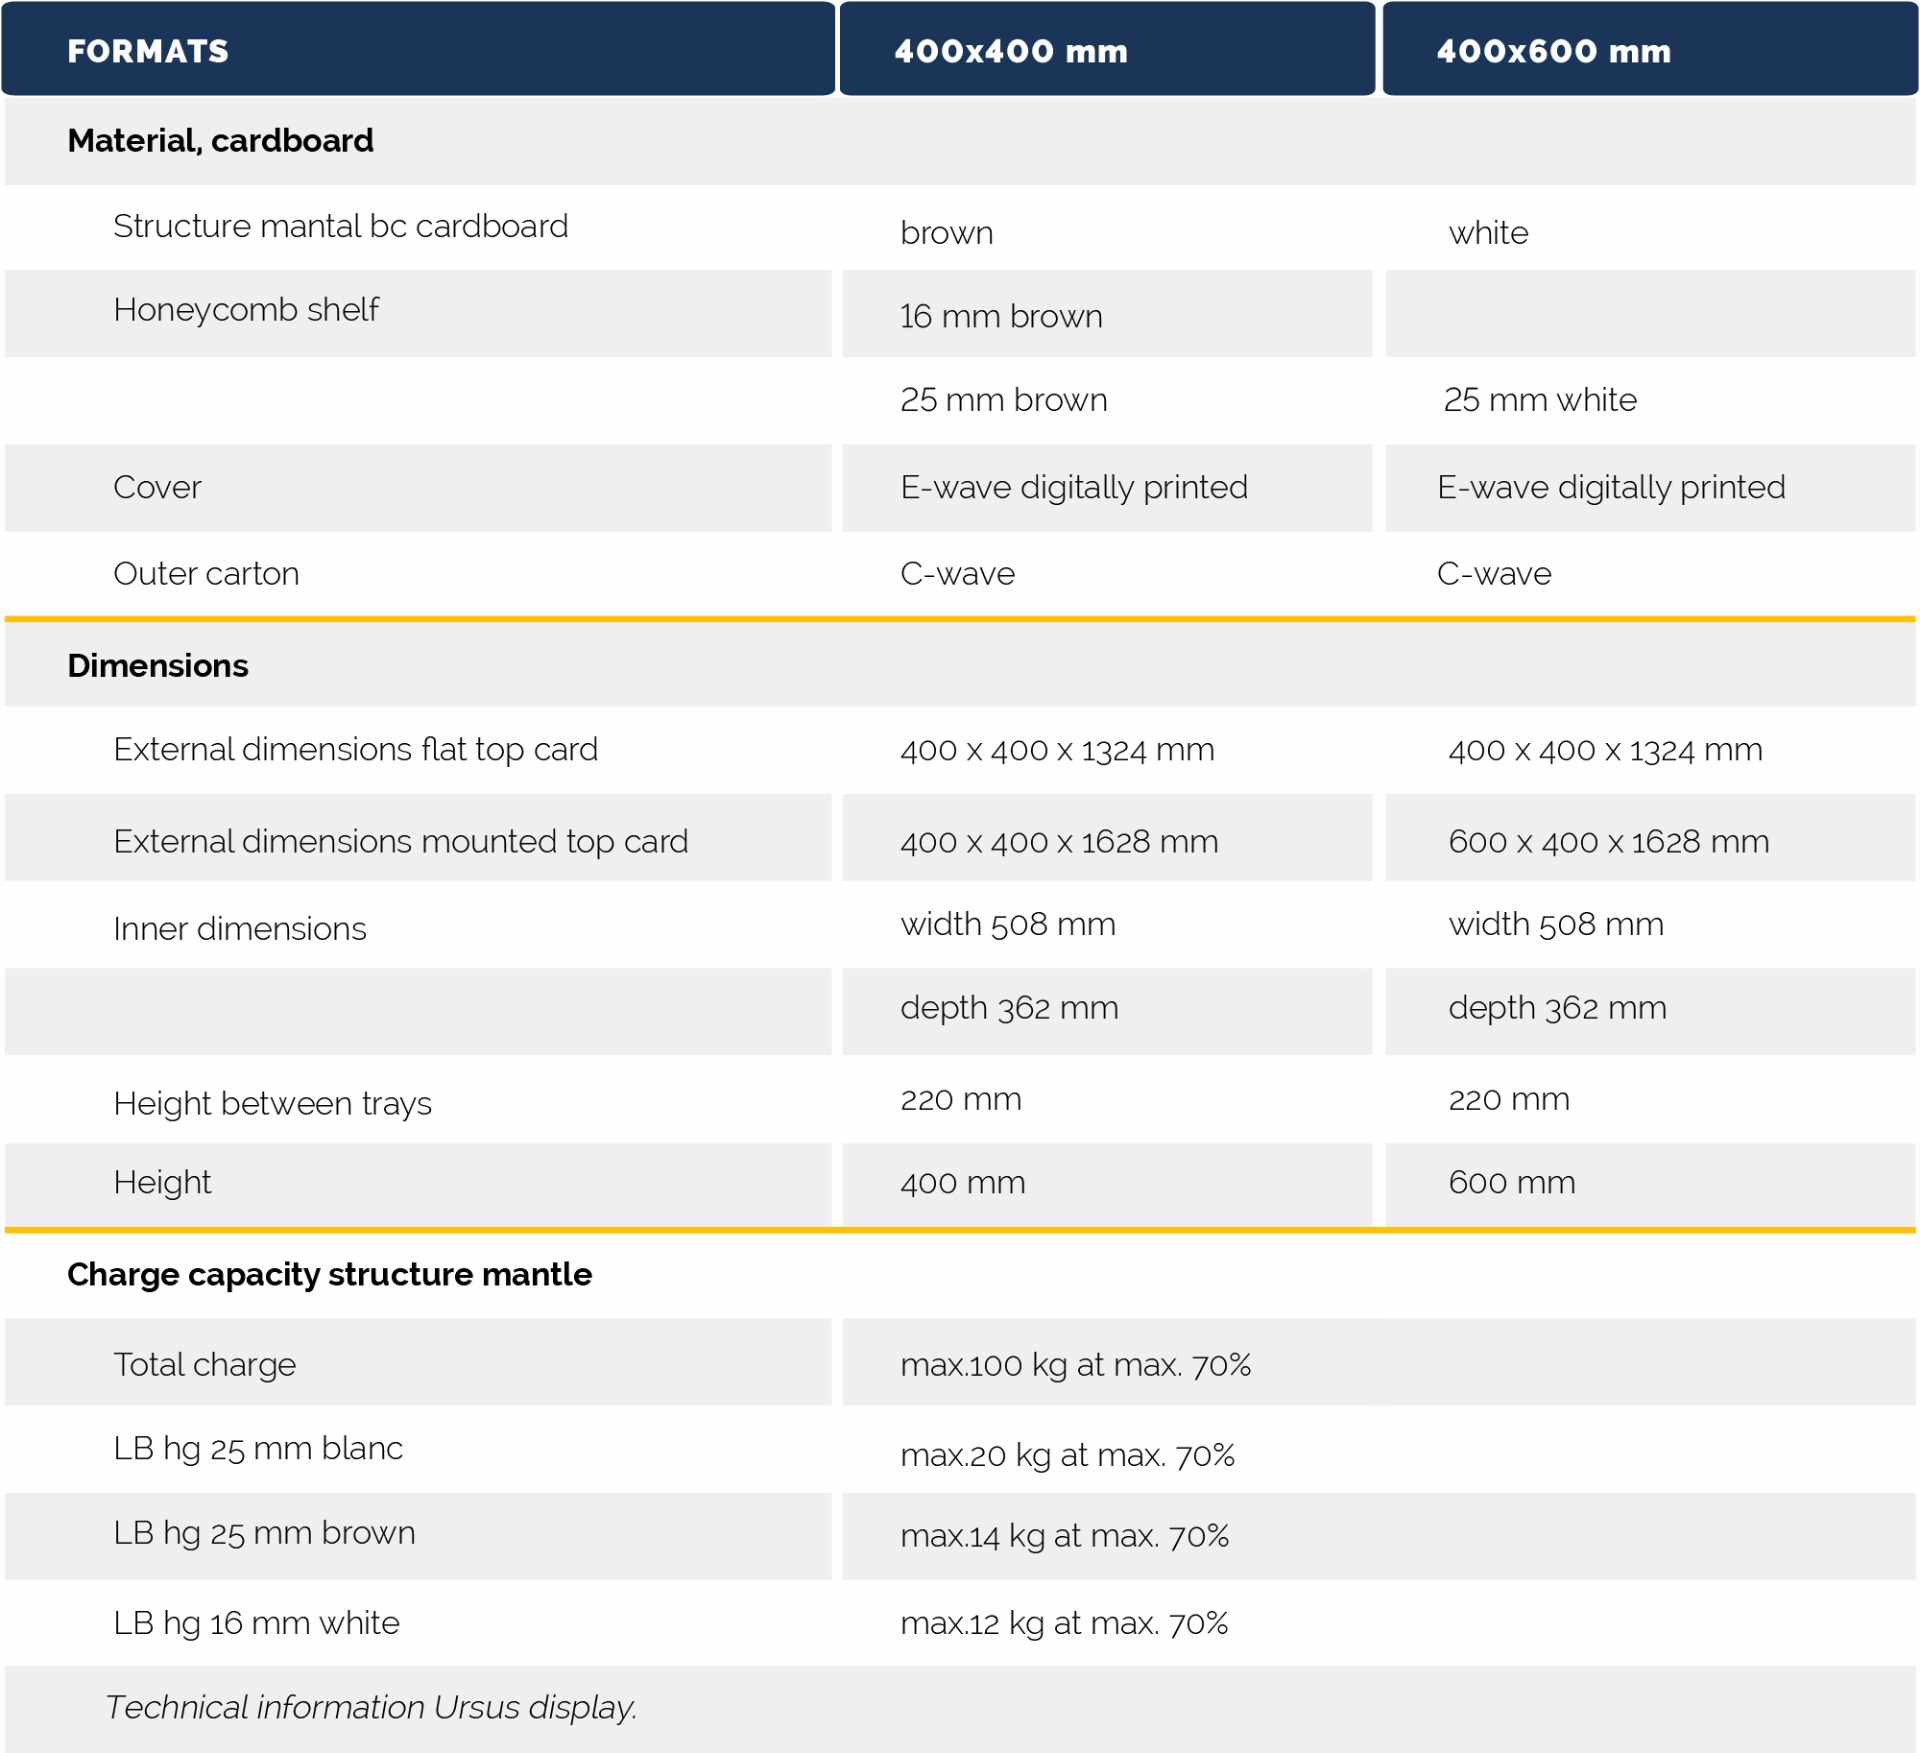Select the "Cover" row label
This screenshot has width=1920, height=1753.
pyautogui.click(x=157, y=488)
